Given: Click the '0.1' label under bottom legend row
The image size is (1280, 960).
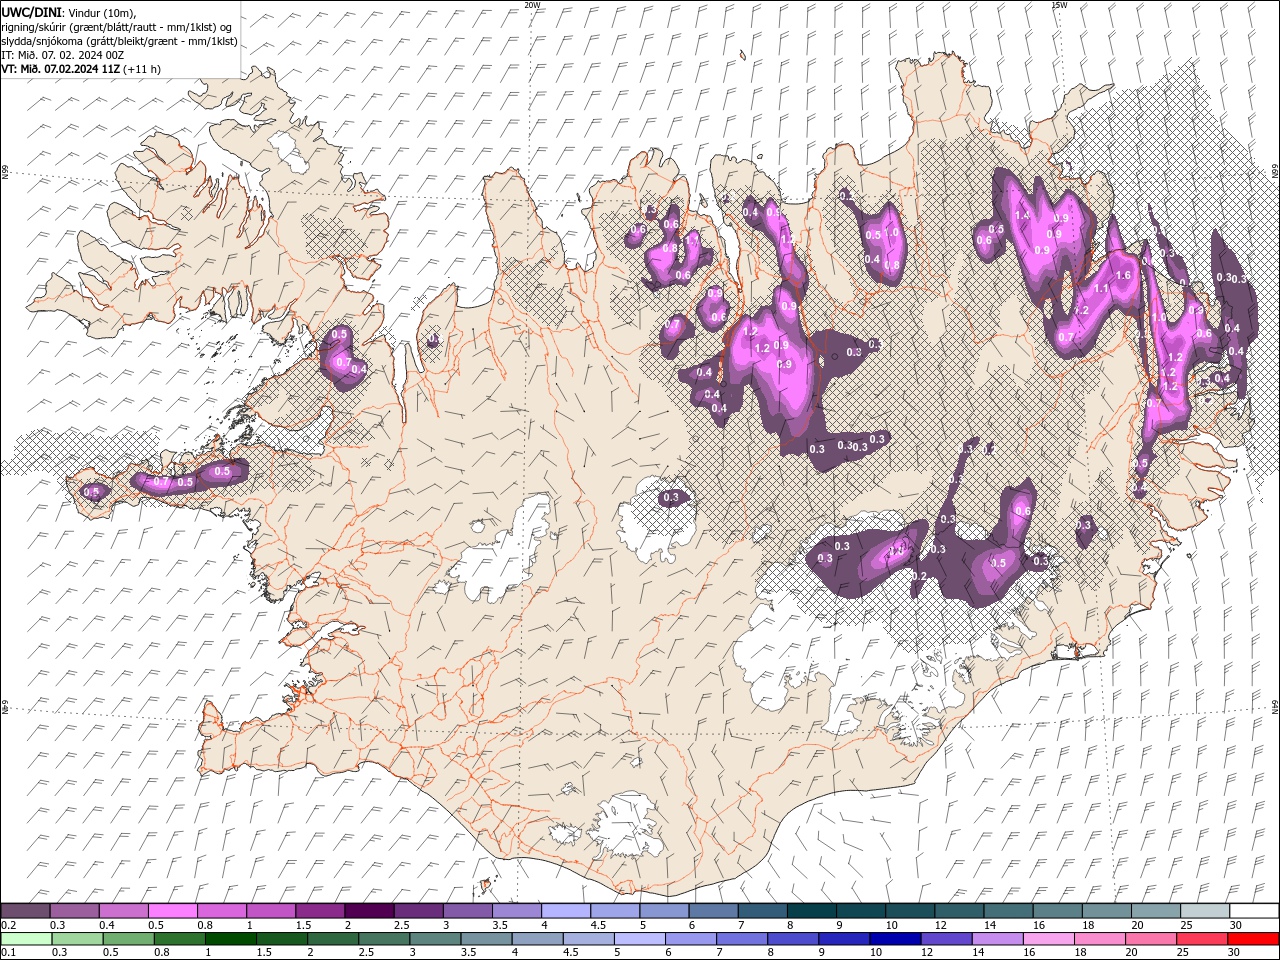Looking at the screenshot, I should pyautogui.click(x=8, y=952).
